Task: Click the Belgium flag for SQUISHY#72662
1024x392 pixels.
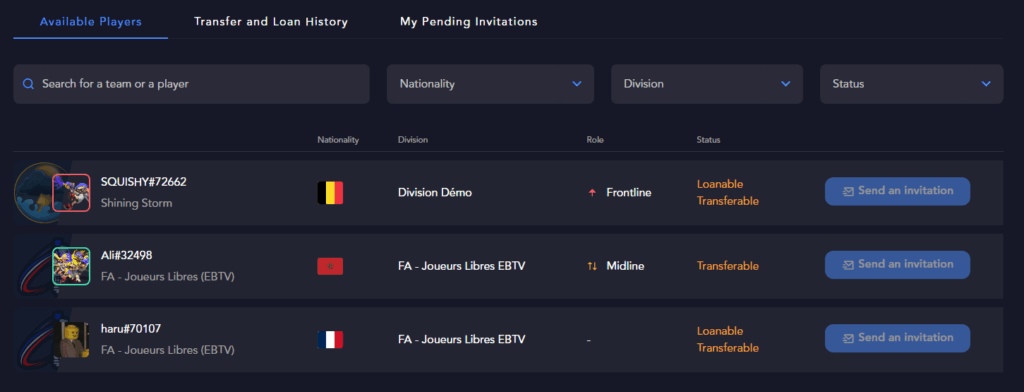Action: (330, 193)
